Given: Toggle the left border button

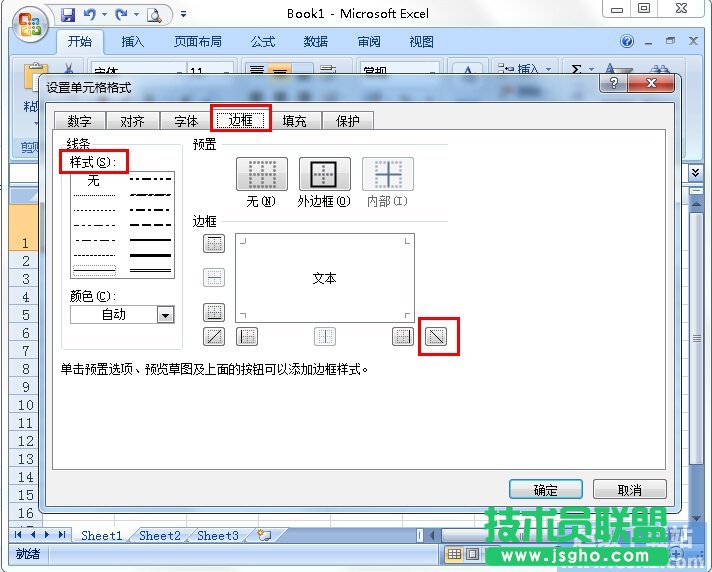Looking at the screenshot, I should click(246, 337).
